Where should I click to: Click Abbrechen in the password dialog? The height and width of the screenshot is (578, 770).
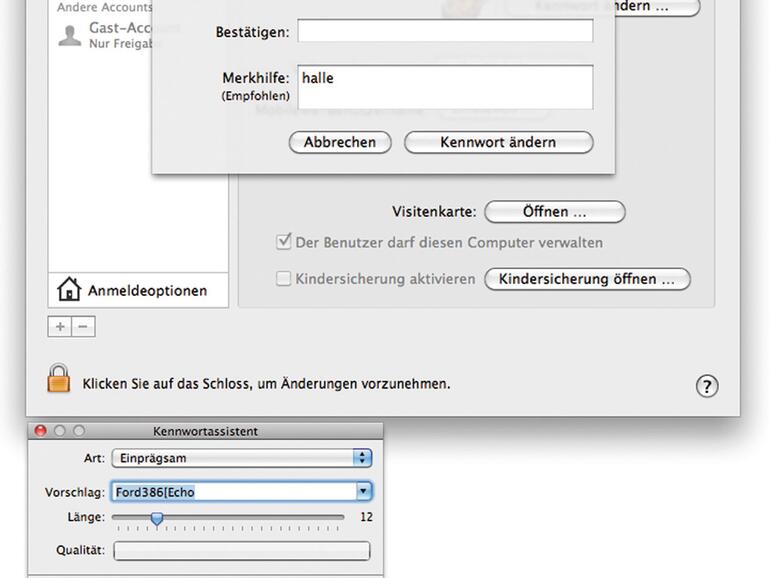(x=340, y=142)
